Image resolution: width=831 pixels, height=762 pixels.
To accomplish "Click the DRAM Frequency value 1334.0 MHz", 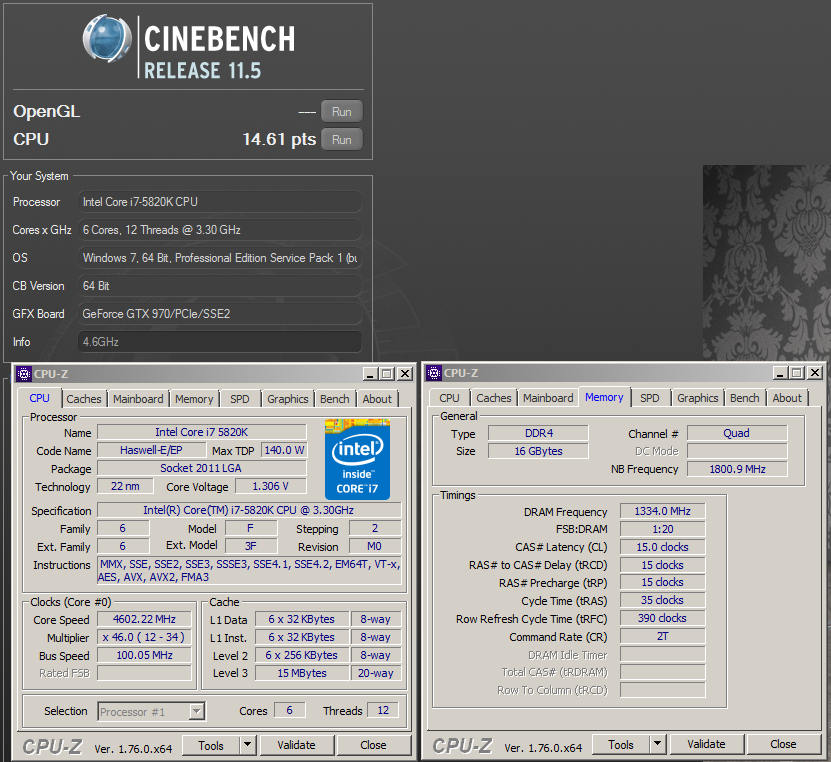I will click(662, 511).
